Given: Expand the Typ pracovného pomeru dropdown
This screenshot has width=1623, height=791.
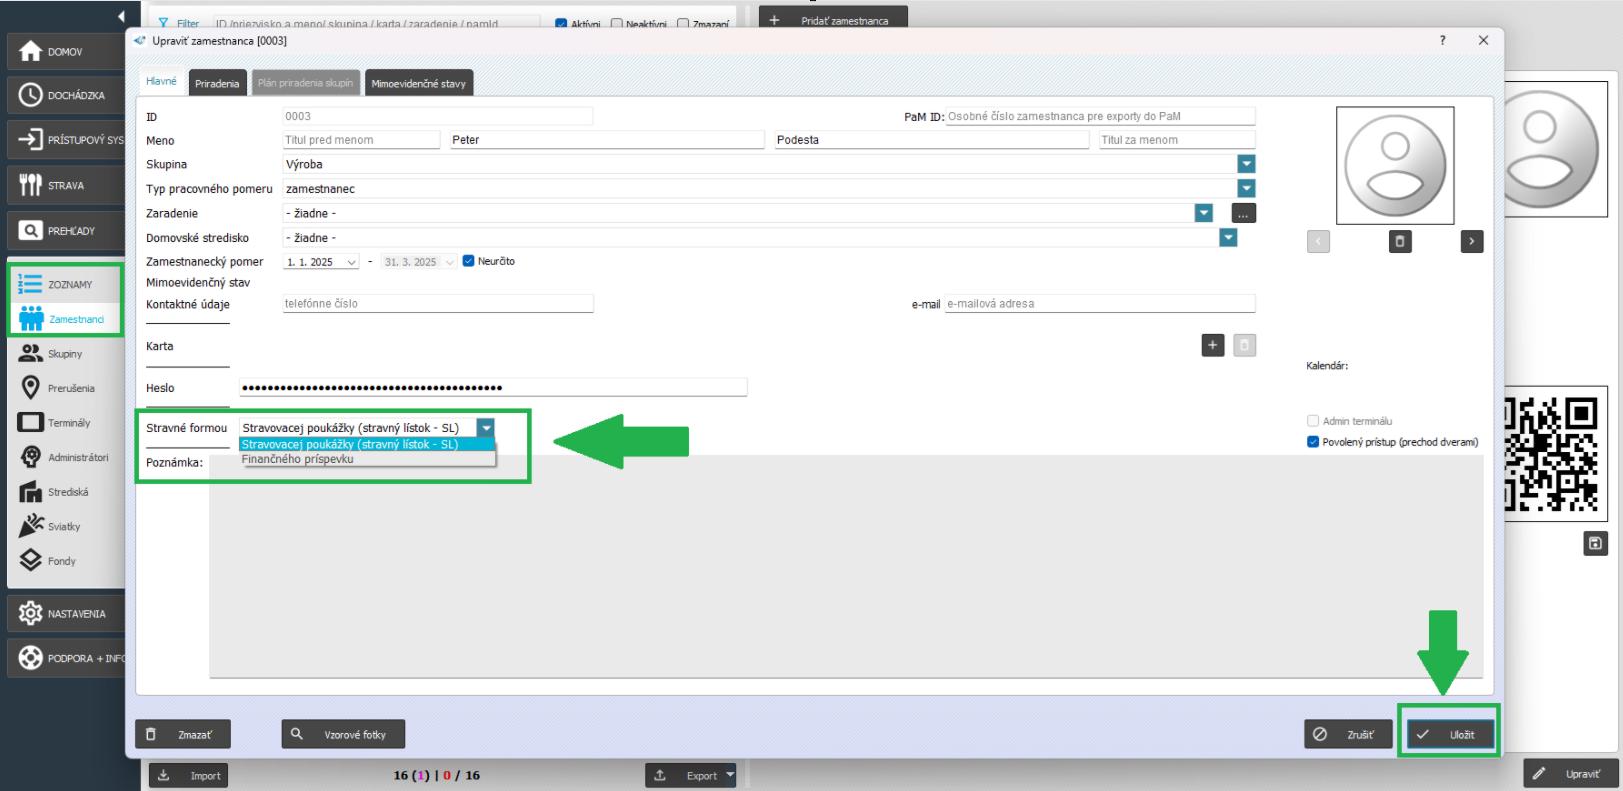Looking at the screenshot, I should [x=1245, y=188].
